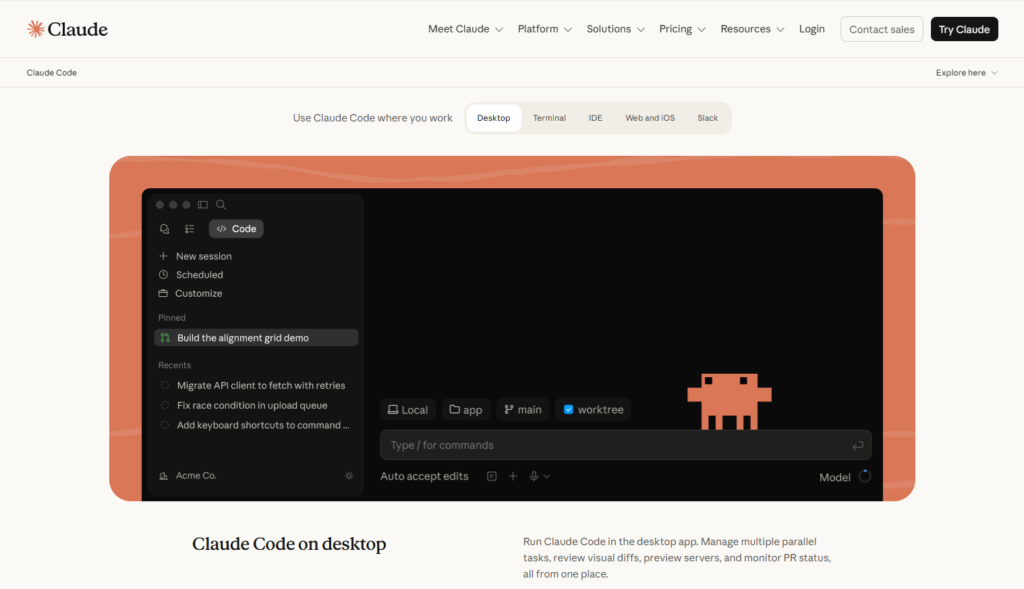
Task: Click the Acme Co. organization icon
Action: (x=163, y=476)
